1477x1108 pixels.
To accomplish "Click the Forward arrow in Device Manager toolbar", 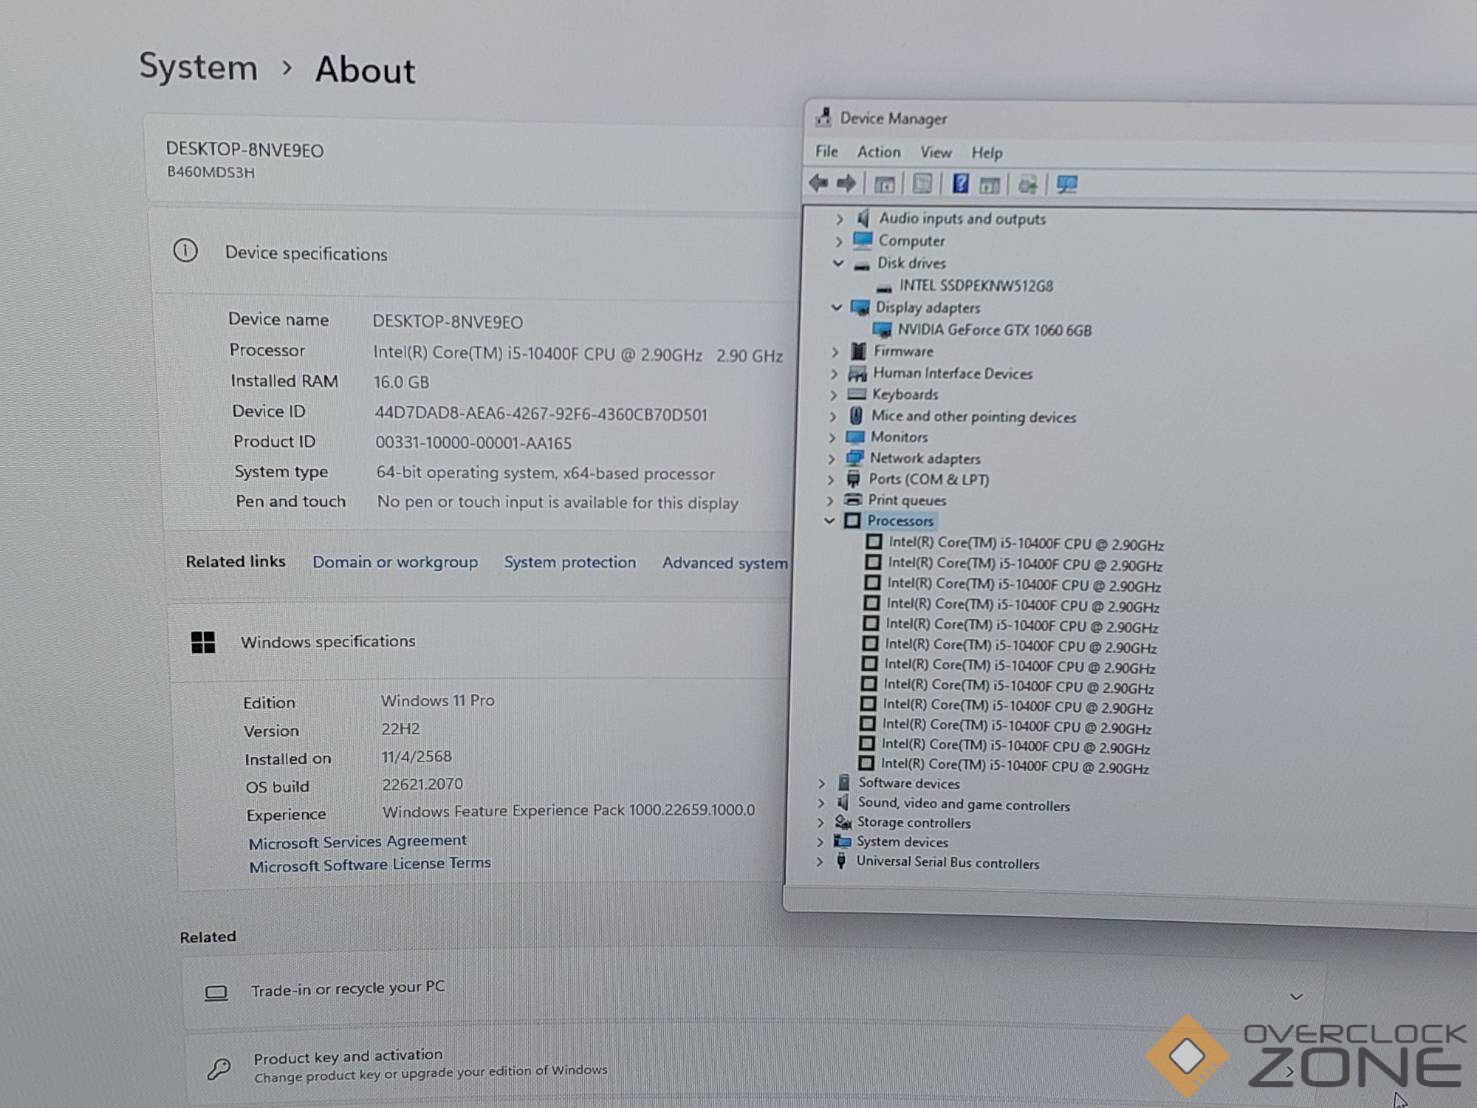I will pos(846,183).
